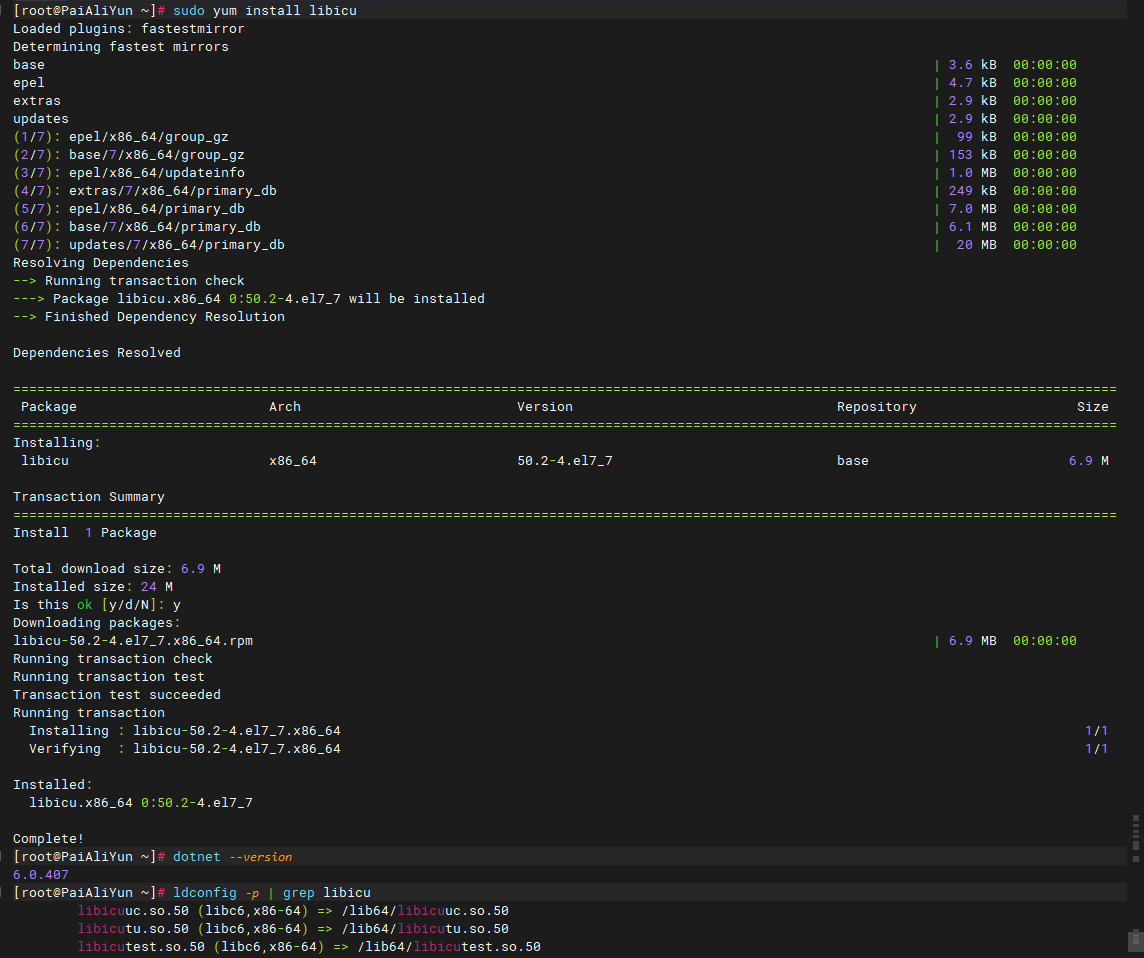This screenshot has height=958, width=1144.
Task: Click '(5/7): epel/x86_64/primary_db' line
Action: click(x=128, y=209)
